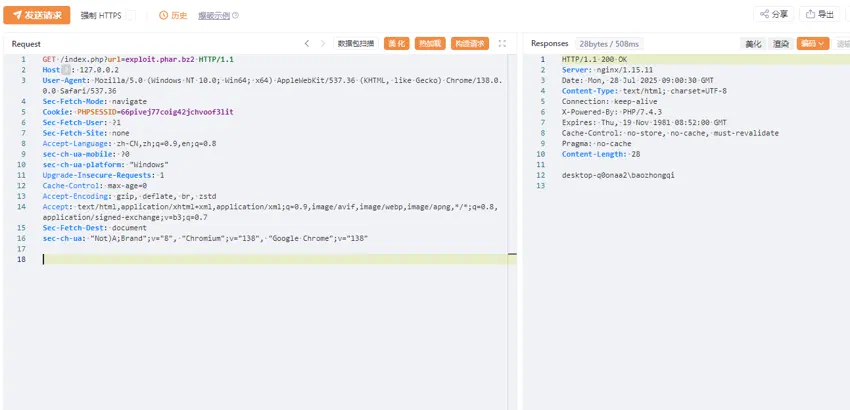Go to previous request with left chevron
850x410 pixels.
(307, 43)
